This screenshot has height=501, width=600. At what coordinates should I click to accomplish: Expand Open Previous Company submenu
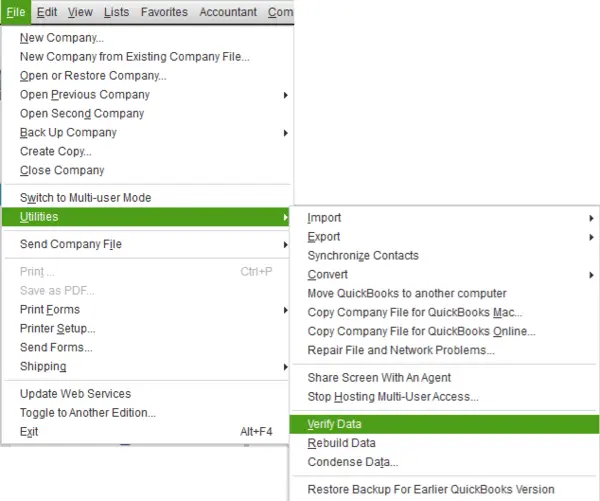click(85, 95)
